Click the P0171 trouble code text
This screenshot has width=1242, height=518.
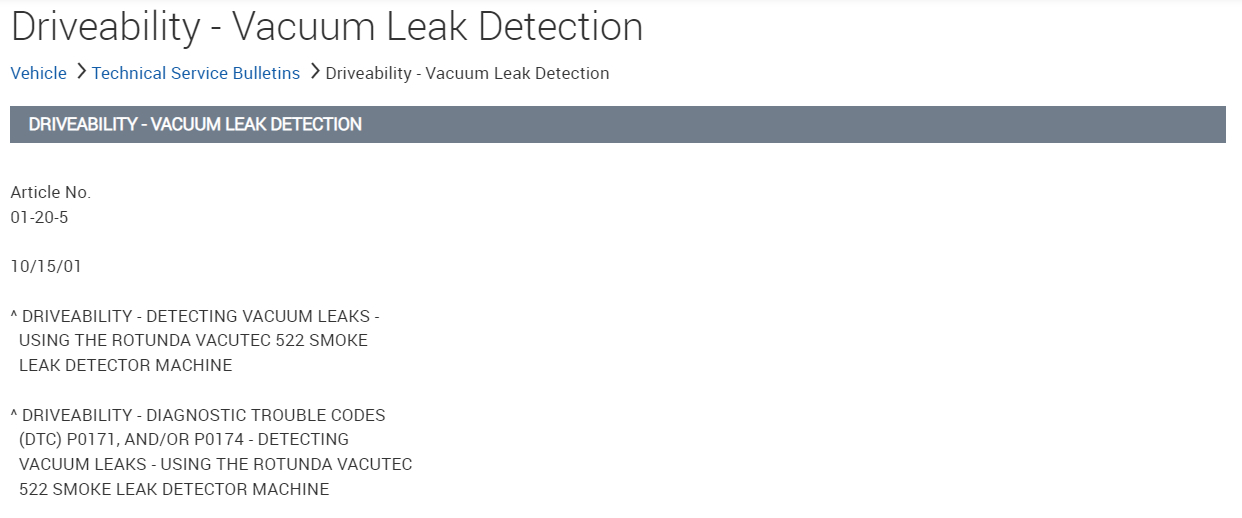[89, 440]
